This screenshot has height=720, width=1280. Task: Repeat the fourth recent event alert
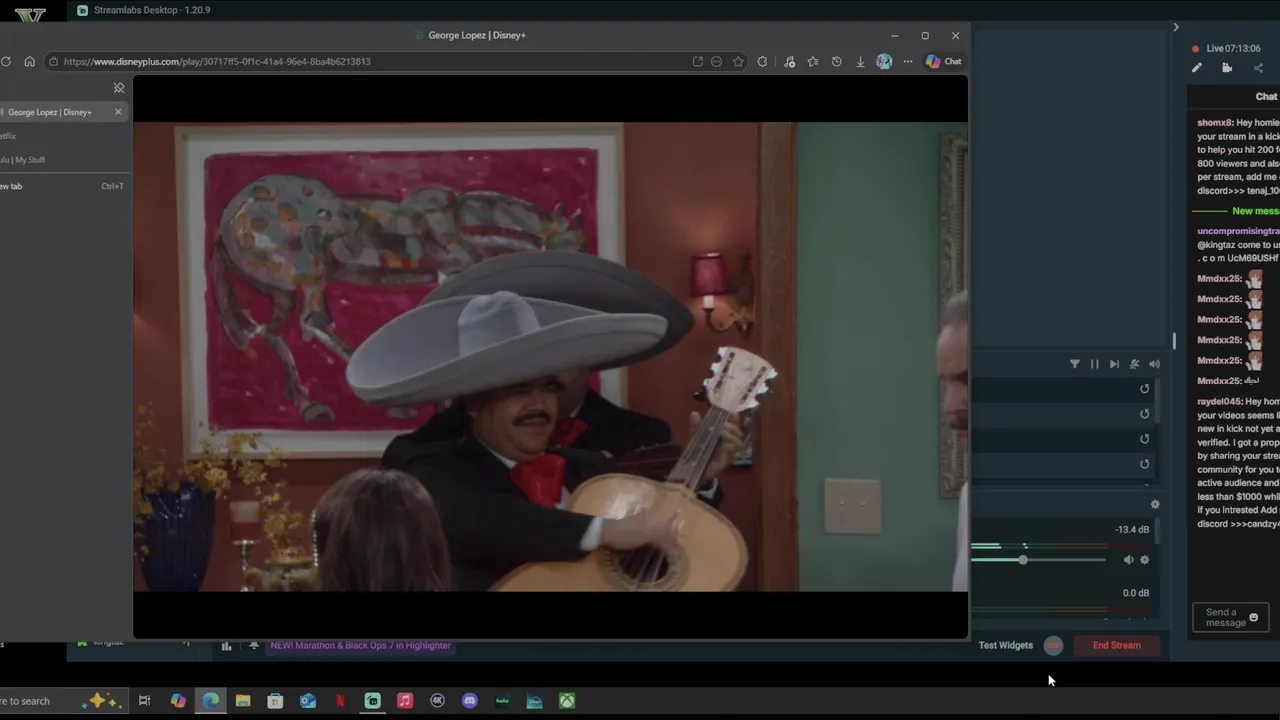tap(1145, 464)
